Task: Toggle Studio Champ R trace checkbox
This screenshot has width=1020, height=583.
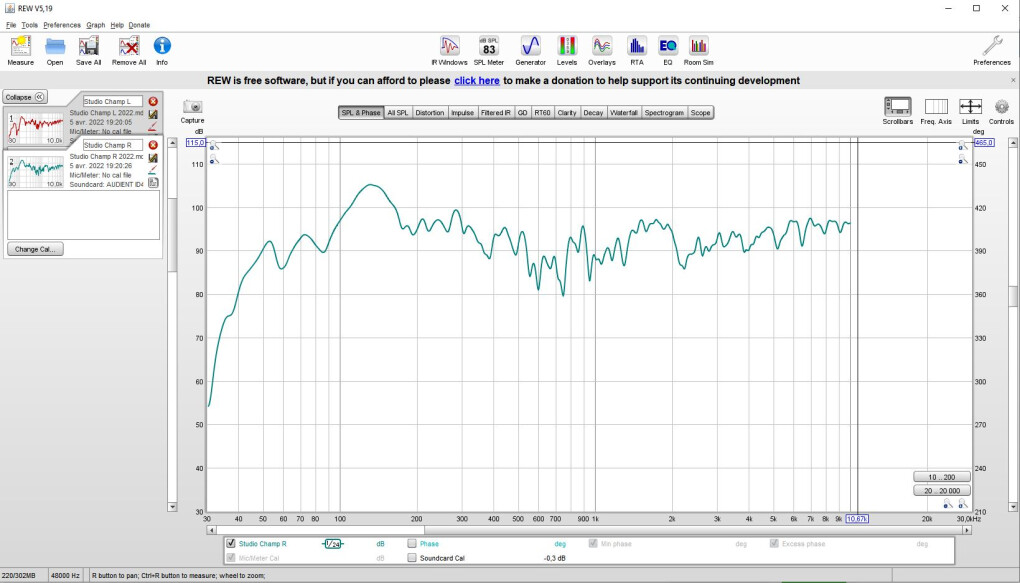Action: [x=231, y=543]
